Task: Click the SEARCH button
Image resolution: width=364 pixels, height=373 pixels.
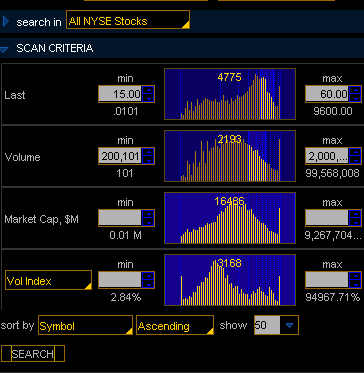Action: pos(33,354)
